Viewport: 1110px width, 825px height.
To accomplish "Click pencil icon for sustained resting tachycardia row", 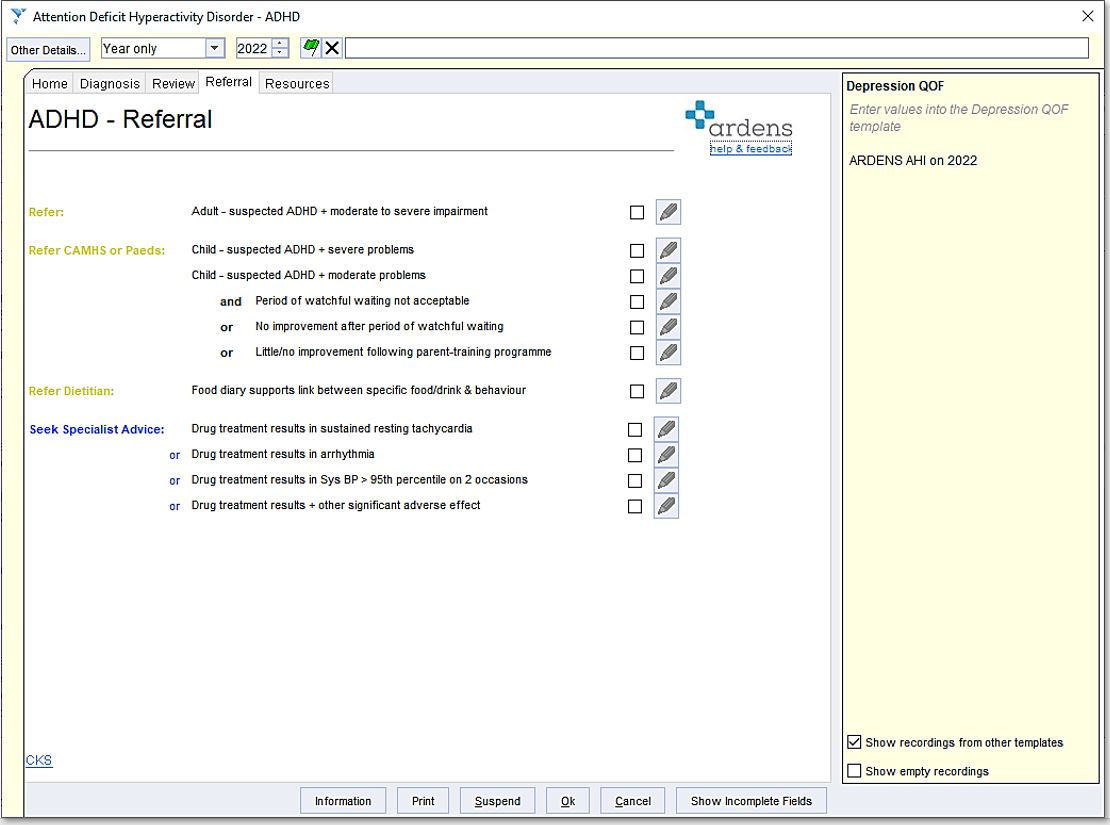I will pyautogui.click(x=666, y=429).
